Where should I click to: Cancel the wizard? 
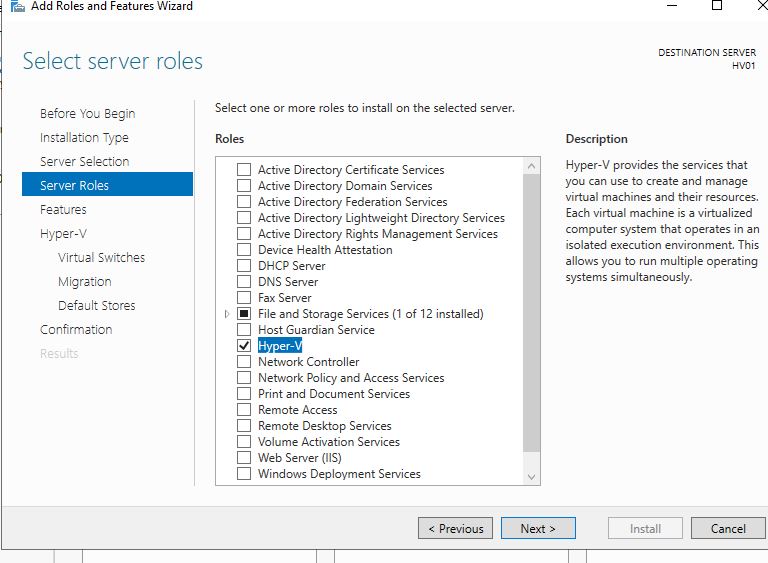(x=728, y=528)
